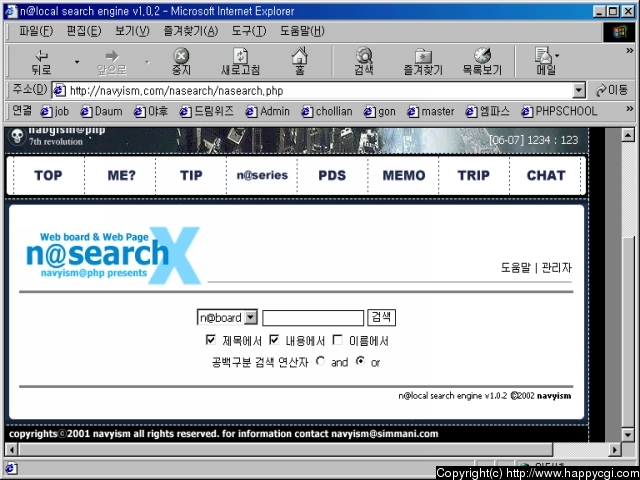
Task: Open the ME? navigation tab
Action: 121,176
